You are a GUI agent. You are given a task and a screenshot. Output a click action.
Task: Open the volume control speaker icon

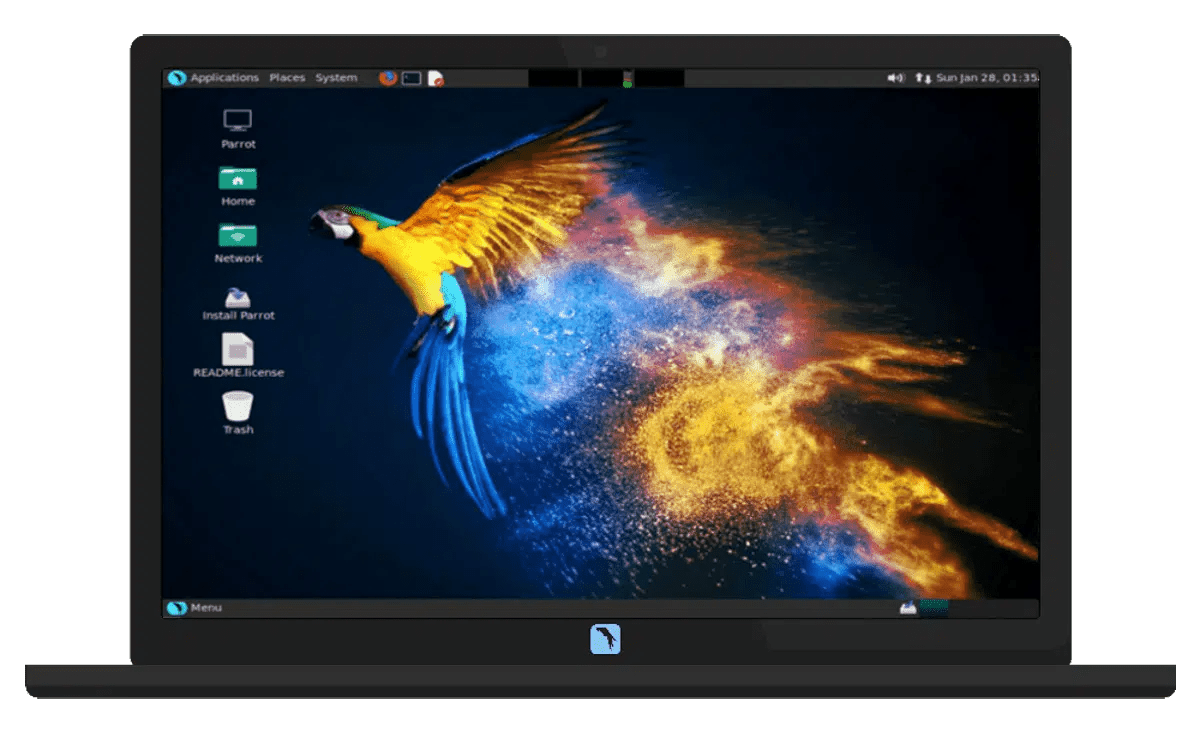click(896, 78)
